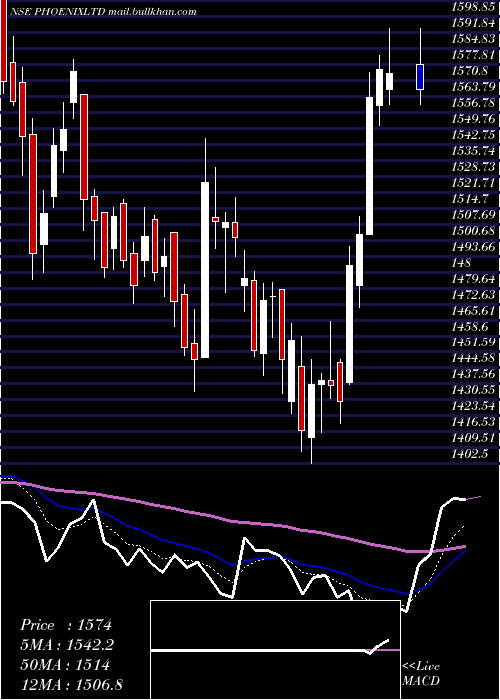500x700 pixels.
Task: Click the 1500.68 price axis label
Action: pyautogui.click(x=474, y=231)
